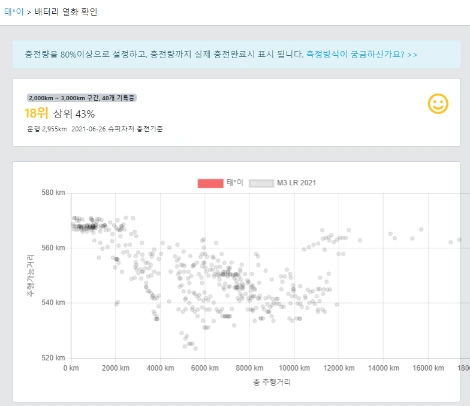Viewport: 470px width, 406px height.
Task: Click the 0 km x-axis label
Action: [x=71, y=368]
